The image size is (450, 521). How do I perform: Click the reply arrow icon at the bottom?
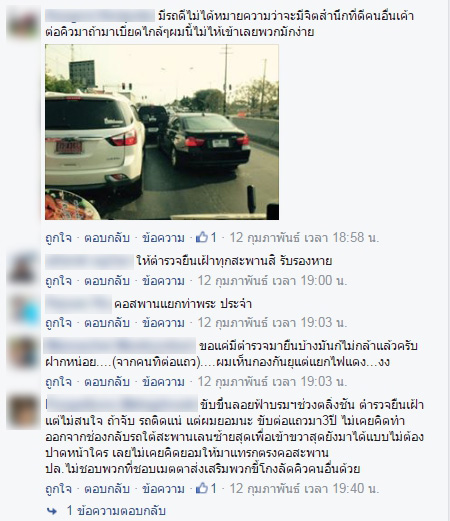click(52, 511)
